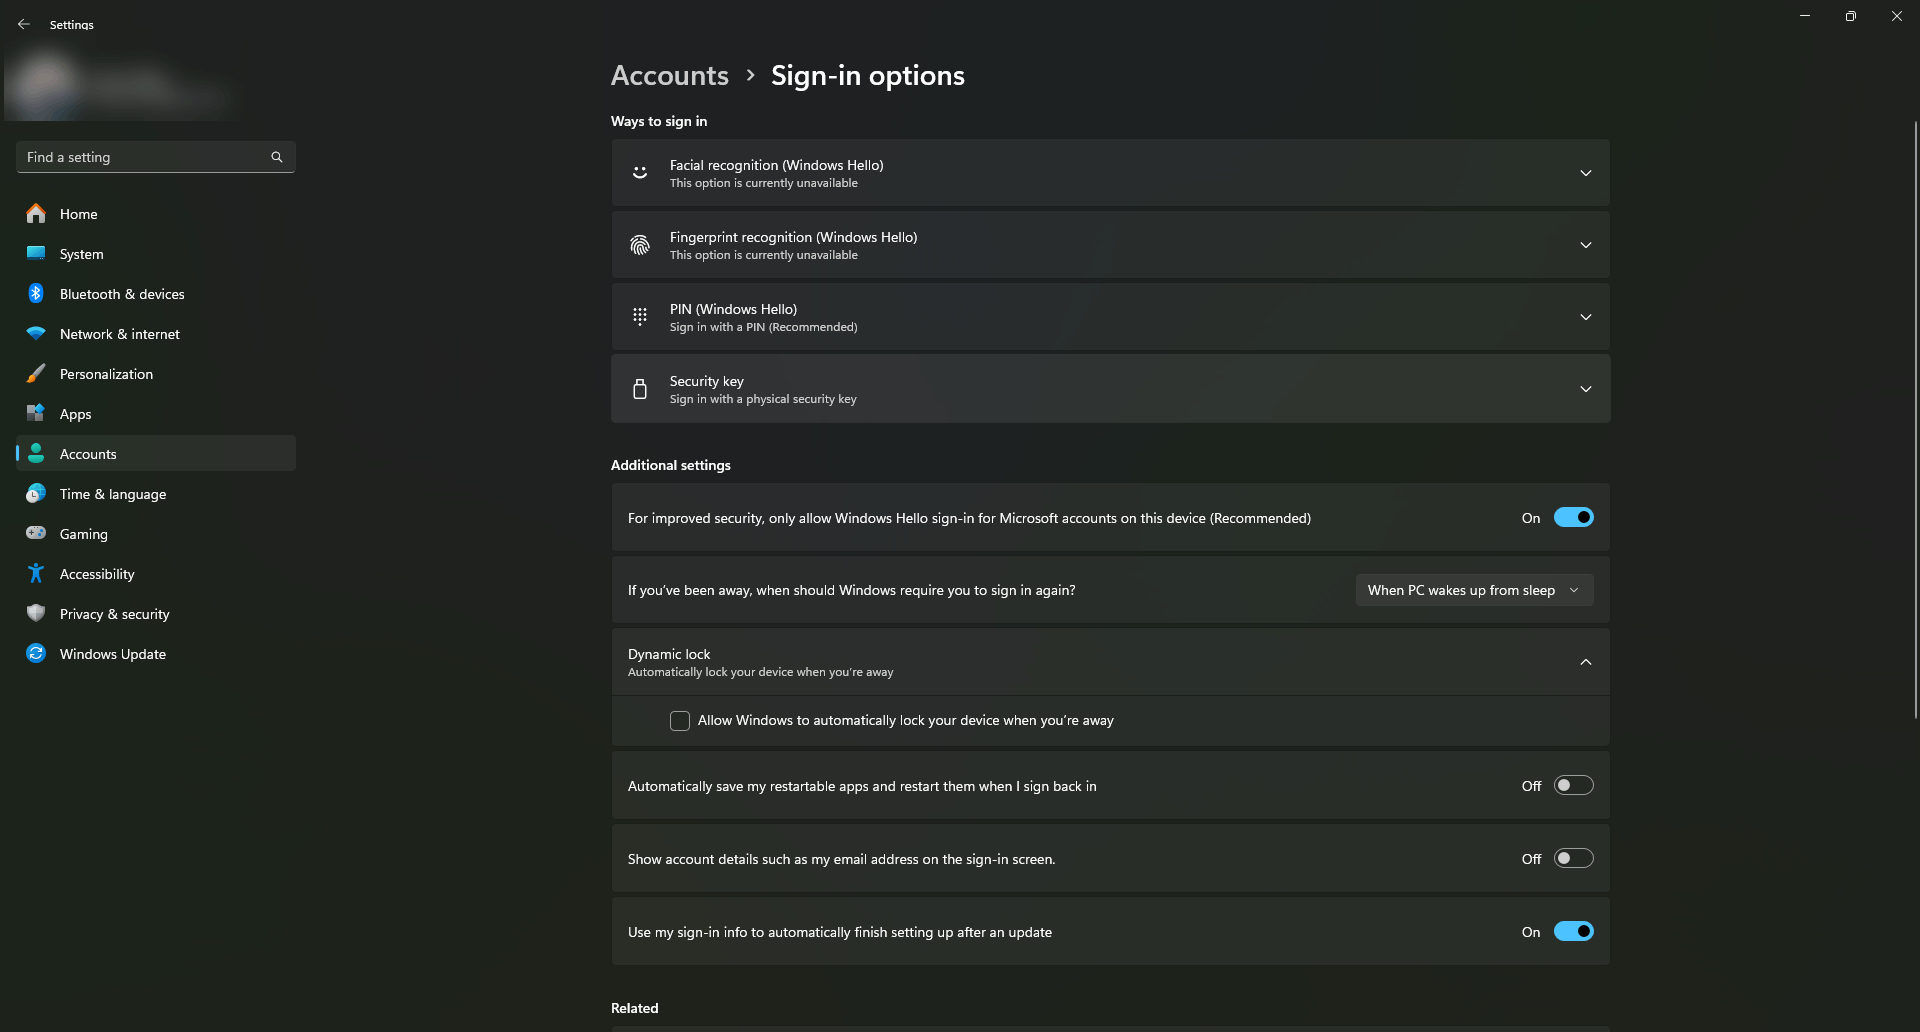Go to Privacy & security page
This screenshot has height=1032, width=1920.
tap(156, 613)
